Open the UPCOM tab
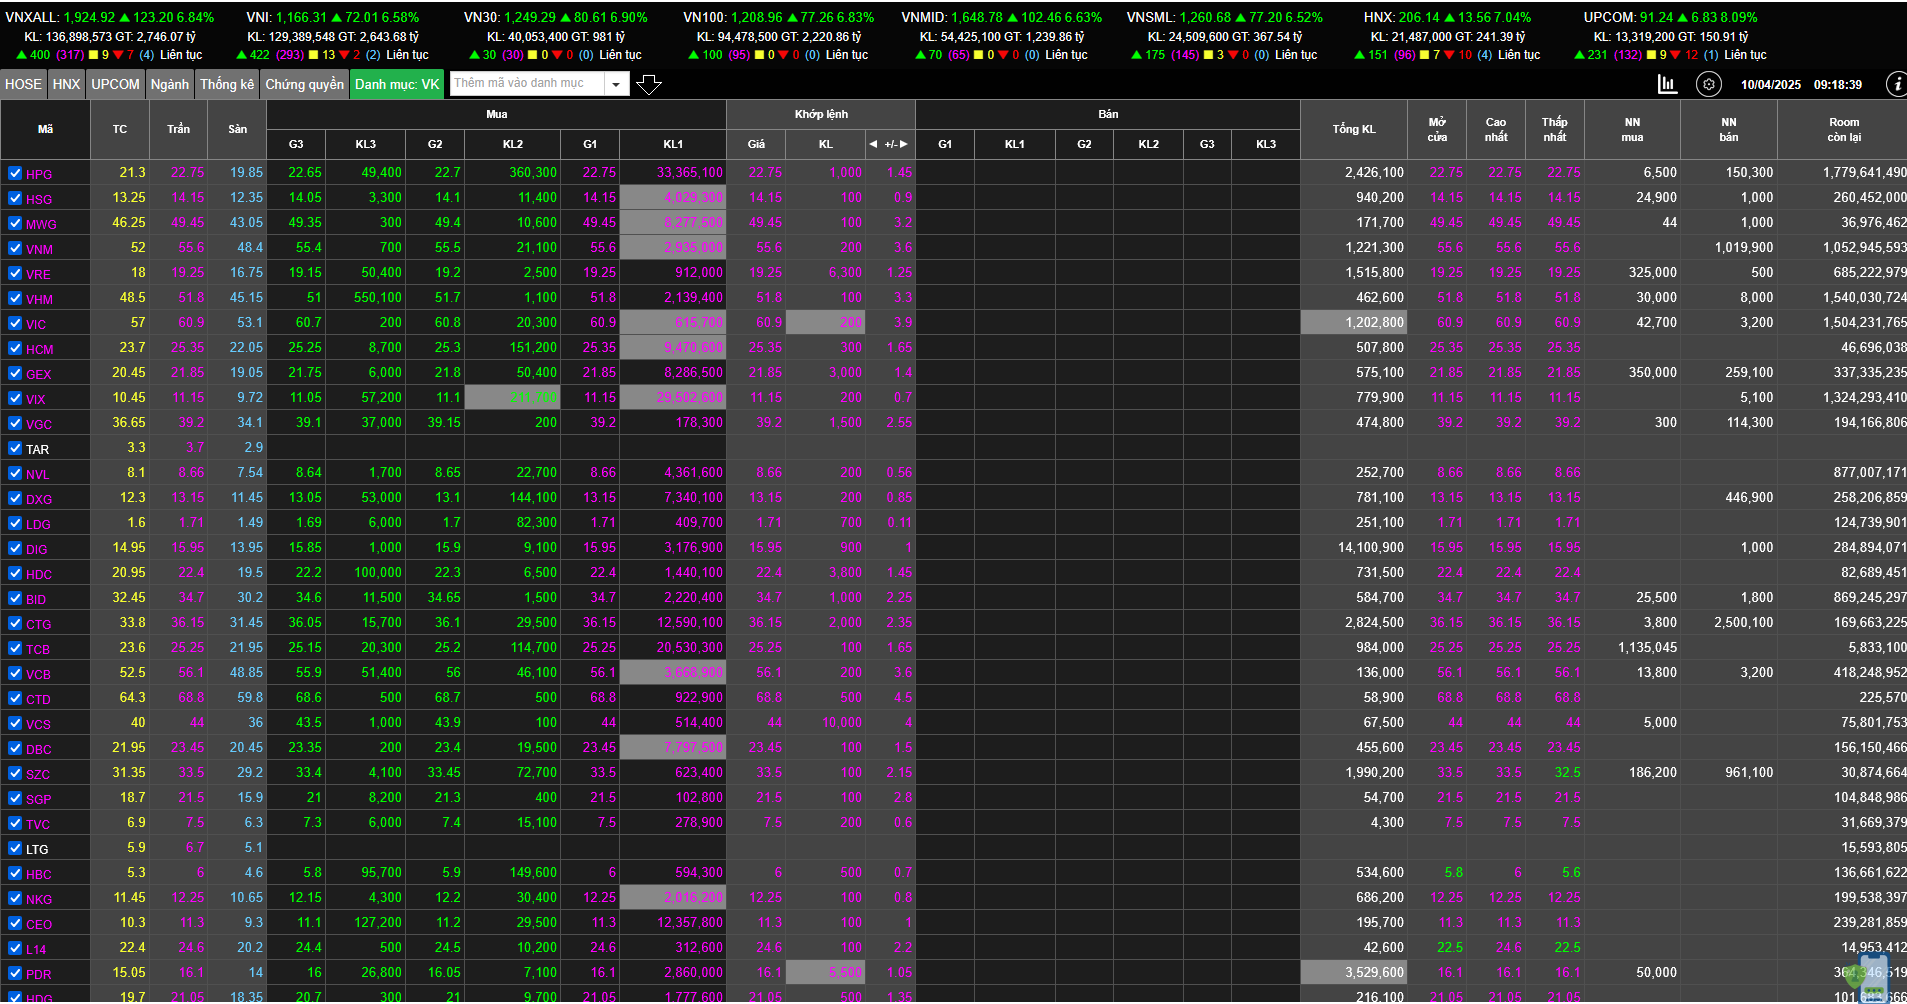The height and width of the screenshot is (1004, 1907). coord(116,84)
